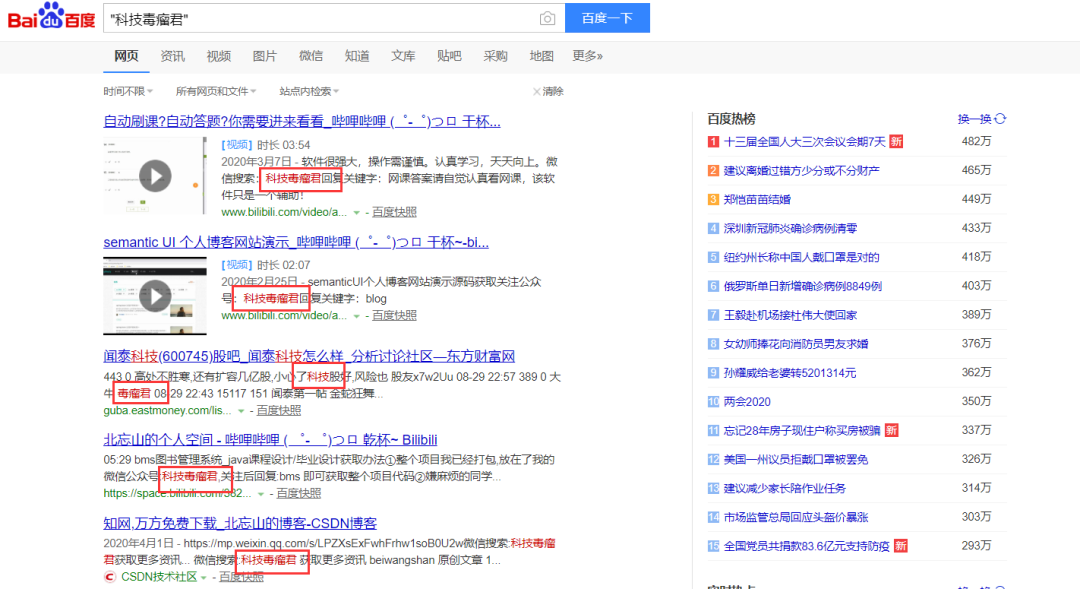Image resolution: width=1080 pixels, height=589 pixels.
Task: Expand arrow beside second bilibili.com/video URL
Action: pyautogui.click(x=356, y=316)
